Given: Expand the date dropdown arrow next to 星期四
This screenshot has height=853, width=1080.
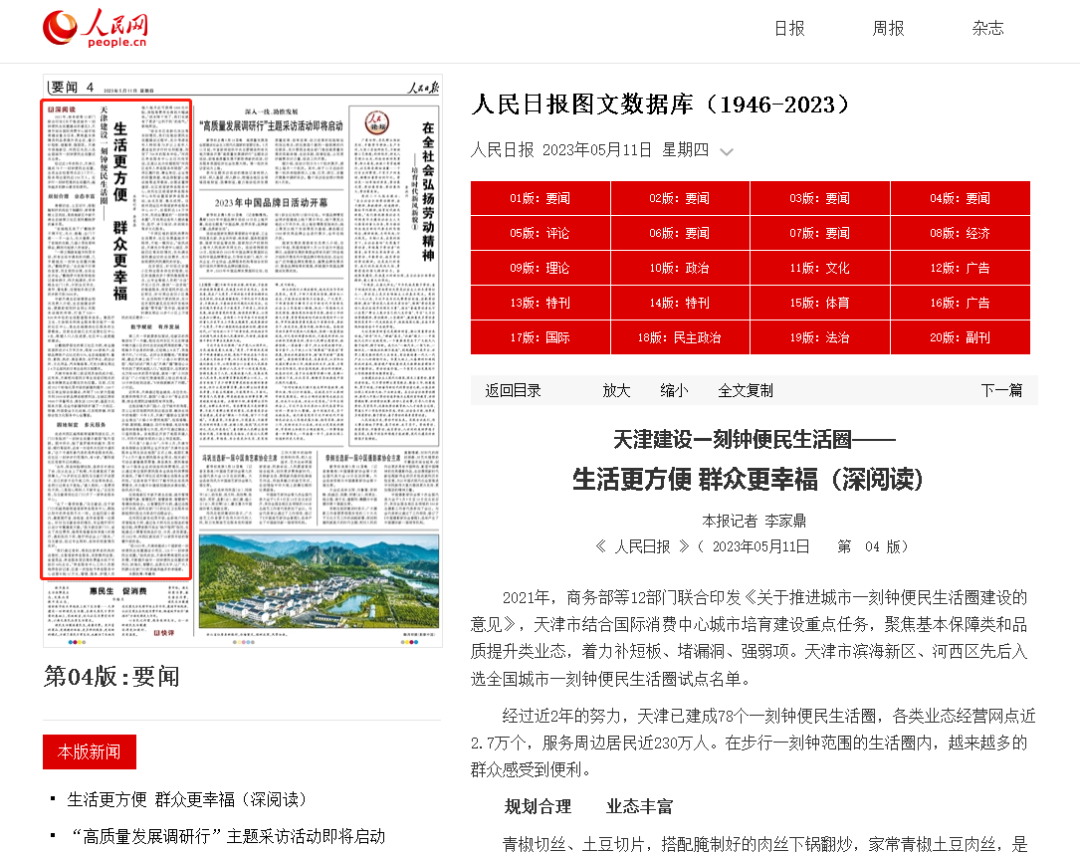Looking at the screenshot, I should (727, 150).
